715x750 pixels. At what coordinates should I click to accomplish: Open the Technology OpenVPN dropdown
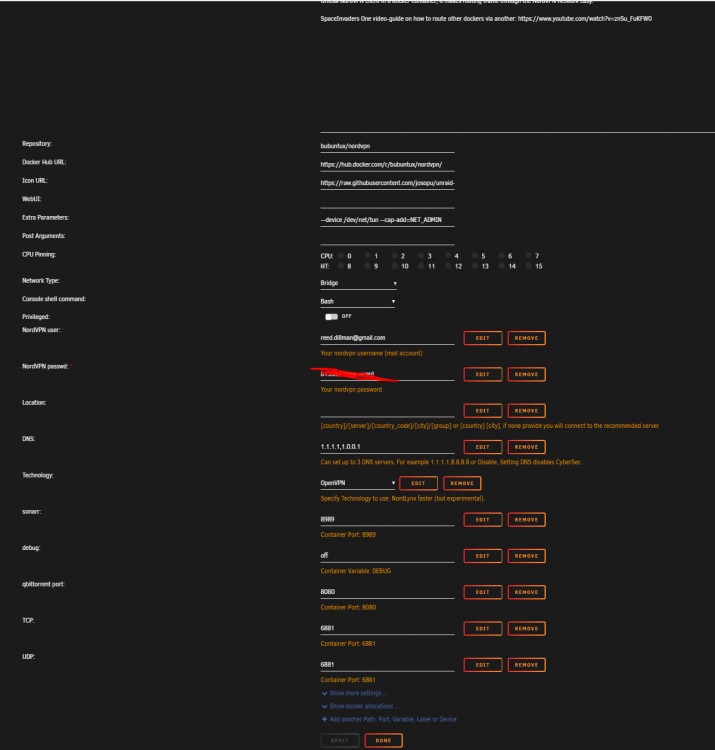click(x=358, y=483)
